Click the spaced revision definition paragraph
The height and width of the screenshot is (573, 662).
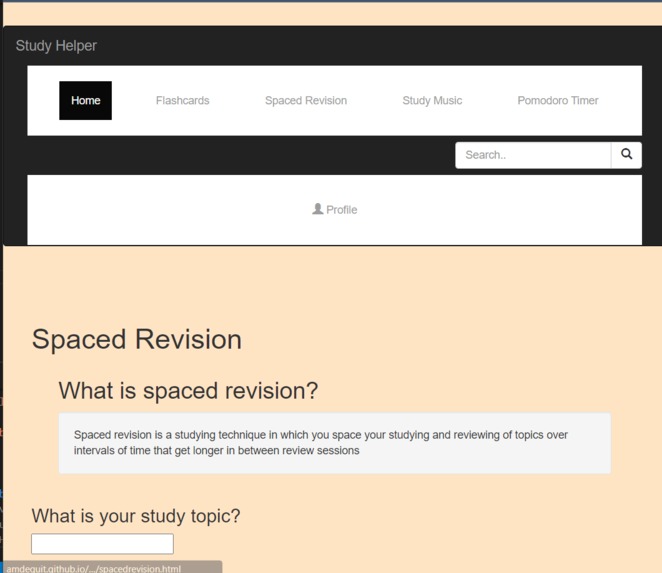pos(320,443)
